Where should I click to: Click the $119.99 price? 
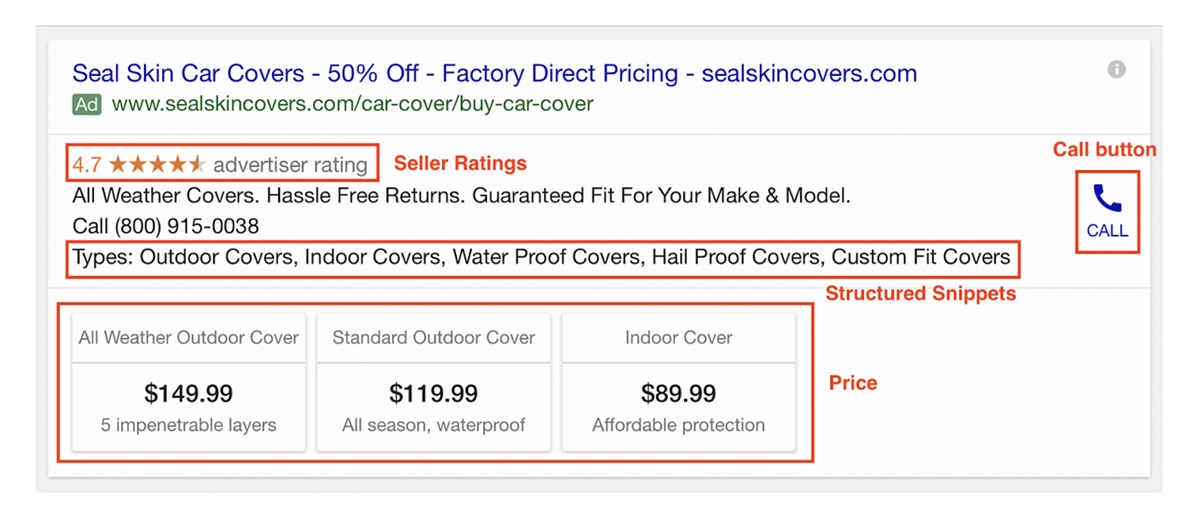pos(434,393)
